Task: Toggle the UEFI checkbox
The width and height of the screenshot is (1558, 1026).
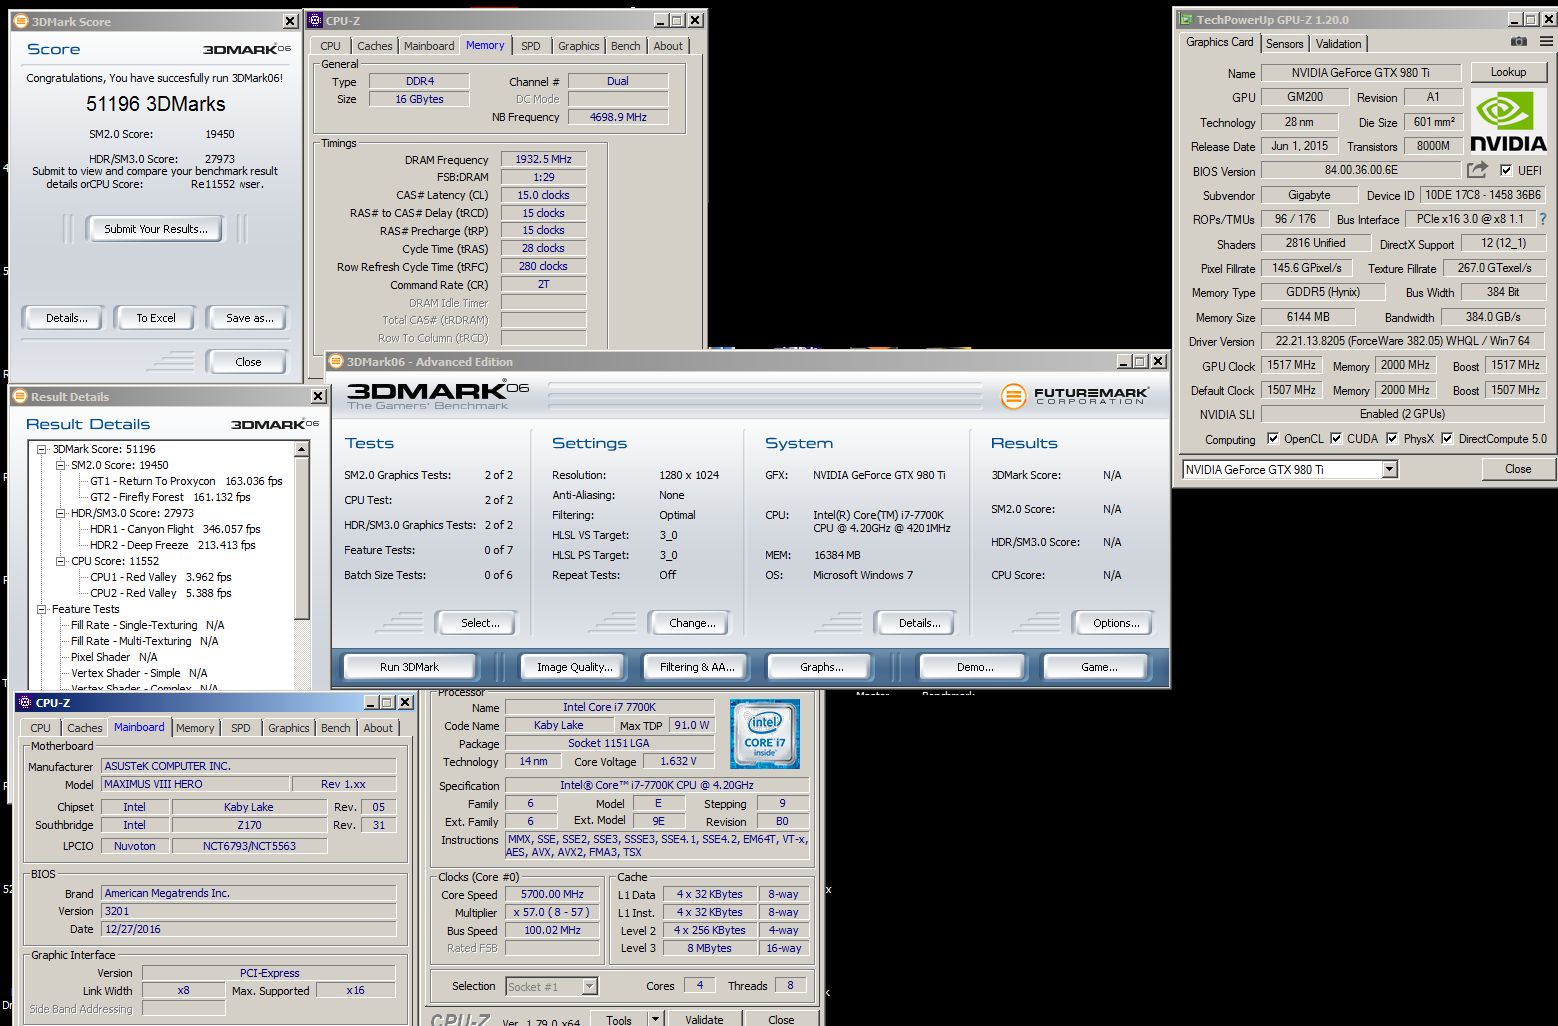Action: pos(1506,171)
